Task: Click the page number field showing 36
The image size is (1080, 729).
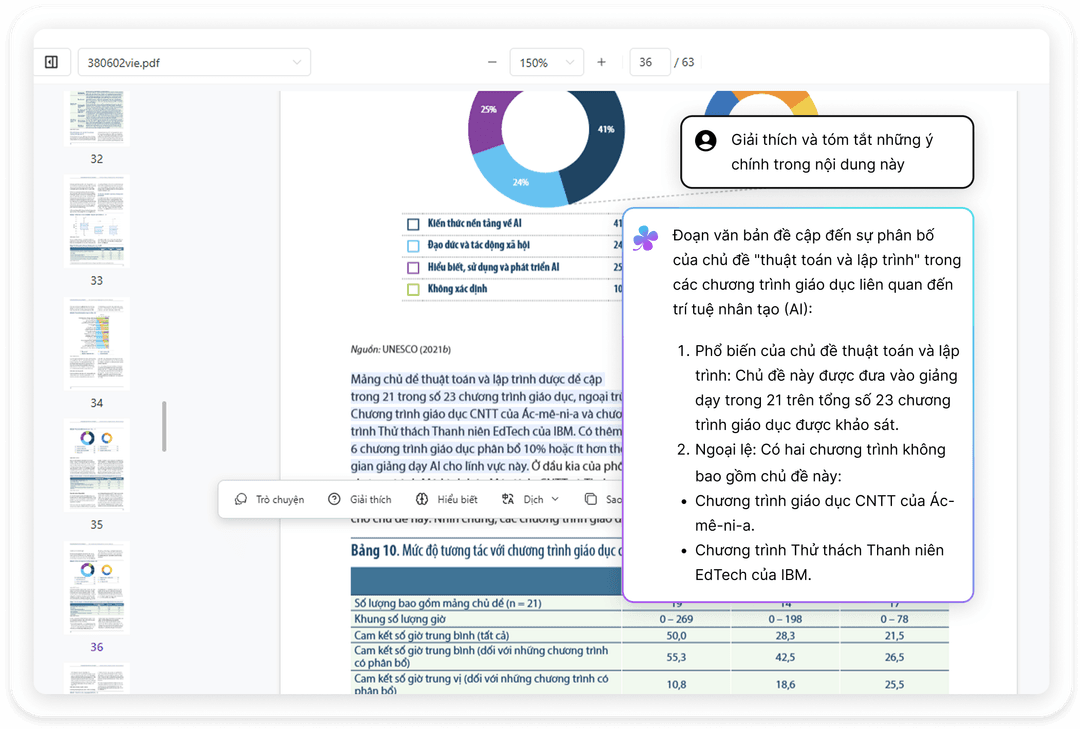Action: click(649, 62)
